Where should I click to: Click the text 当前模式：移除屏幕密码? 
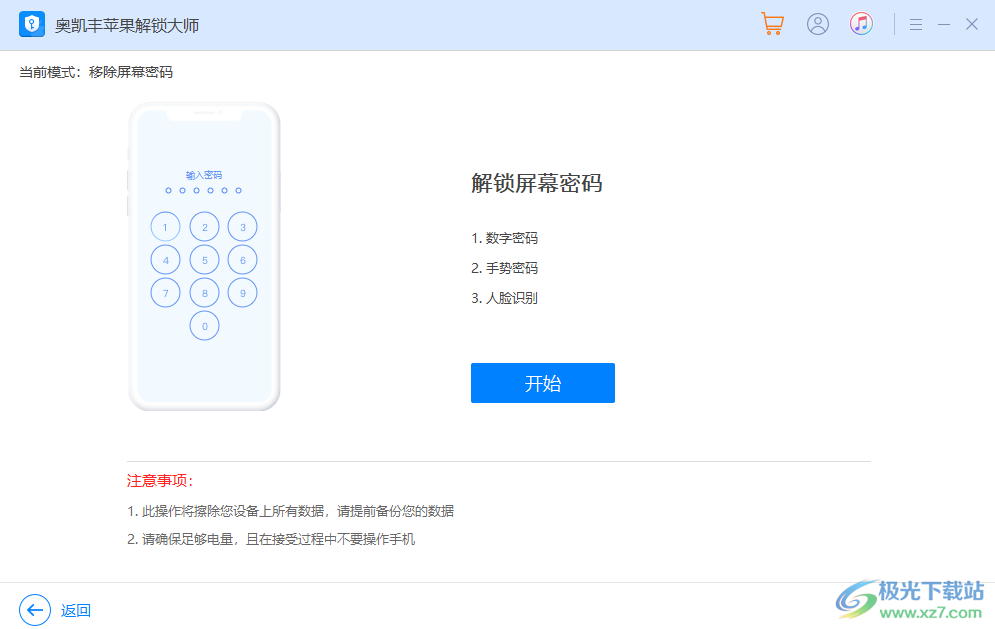(x=96, y=72)
